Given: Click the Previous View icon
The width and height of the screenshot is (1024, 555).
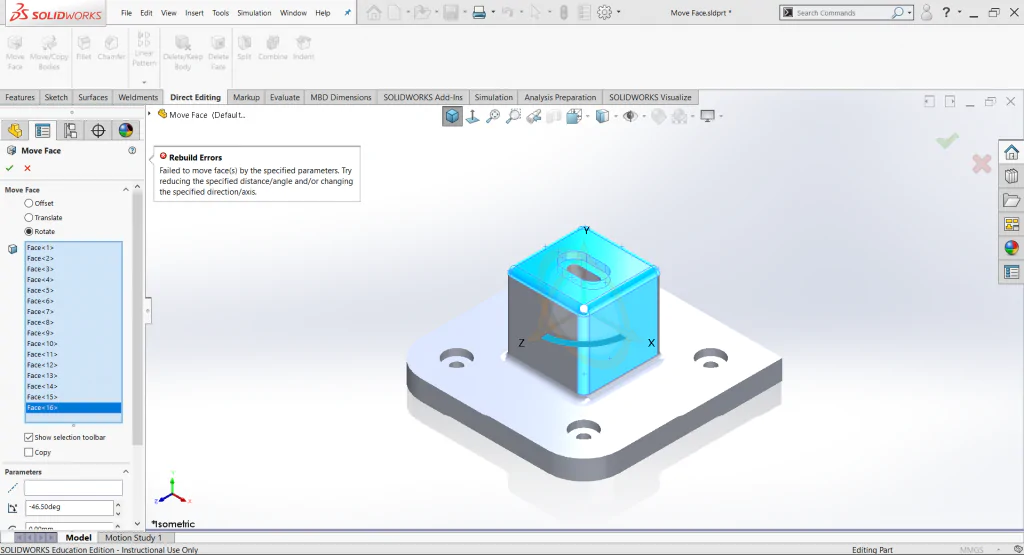Looking at the screenshot, I should tap(534, 116).
